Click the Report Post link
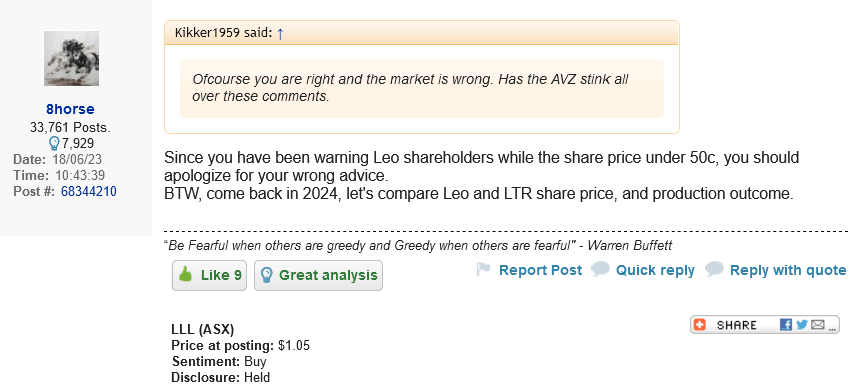Viewport: 854px width, 391px height. point(540,270)
